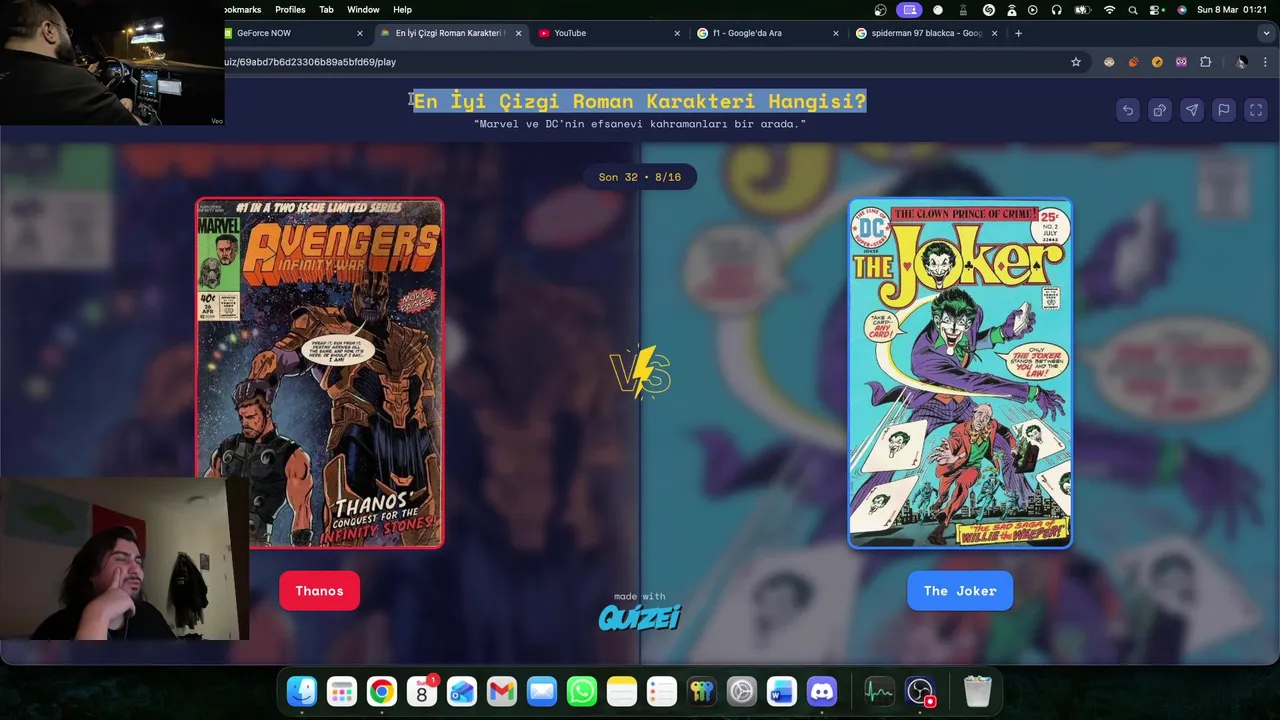Click the date and time display
Screen dimensions: 1280x720
(1232, 9)
